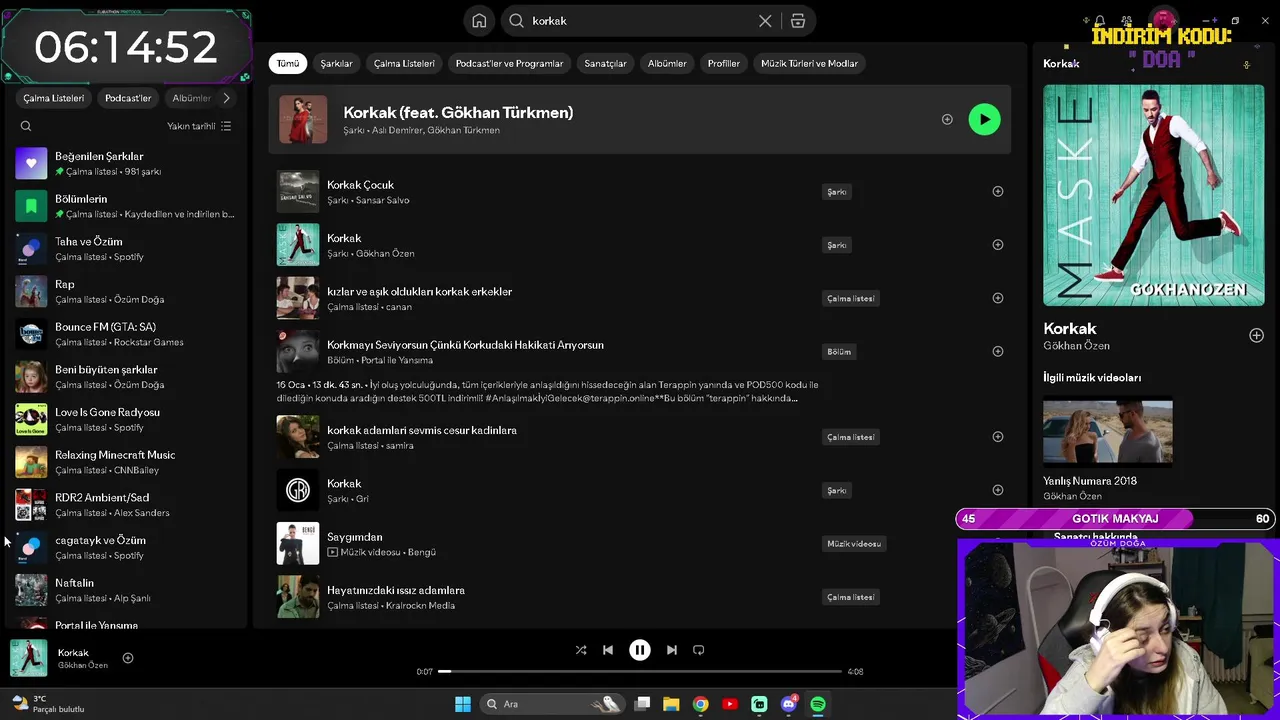Add Korkak Çocuk to liked songs
The height and width of the screenshot is (720, 1280).
tap(997, 191)
